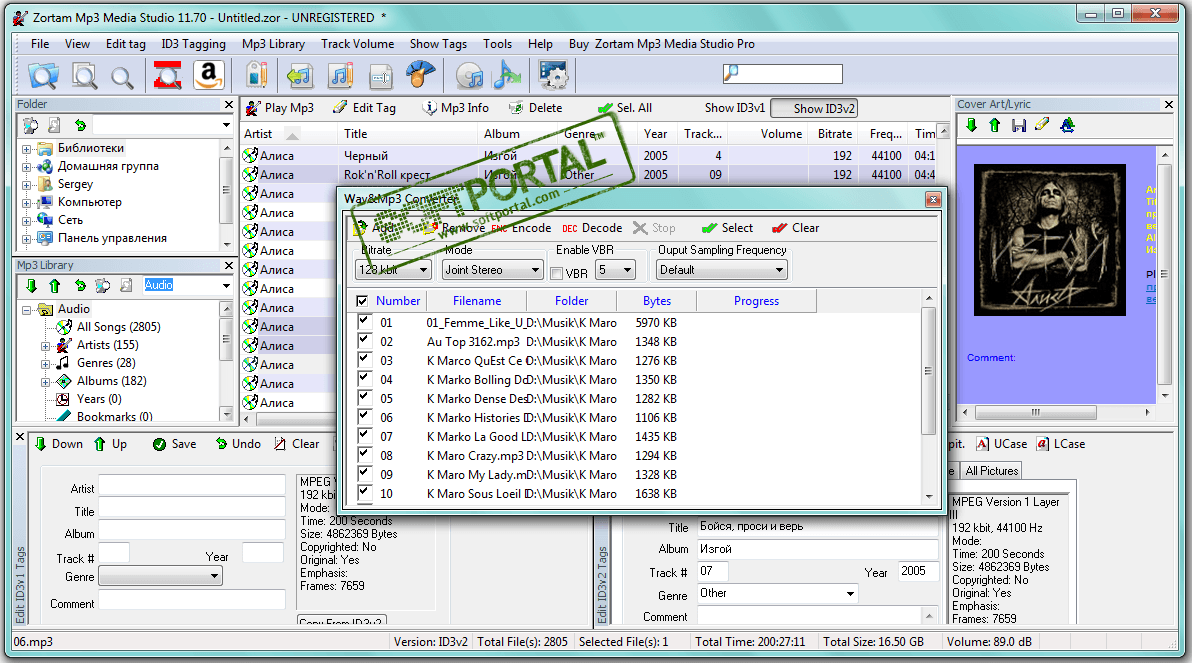This screenshot has height=663, width=1192.
Task: Open the Edit tag menu
Action: click(125, 44)
